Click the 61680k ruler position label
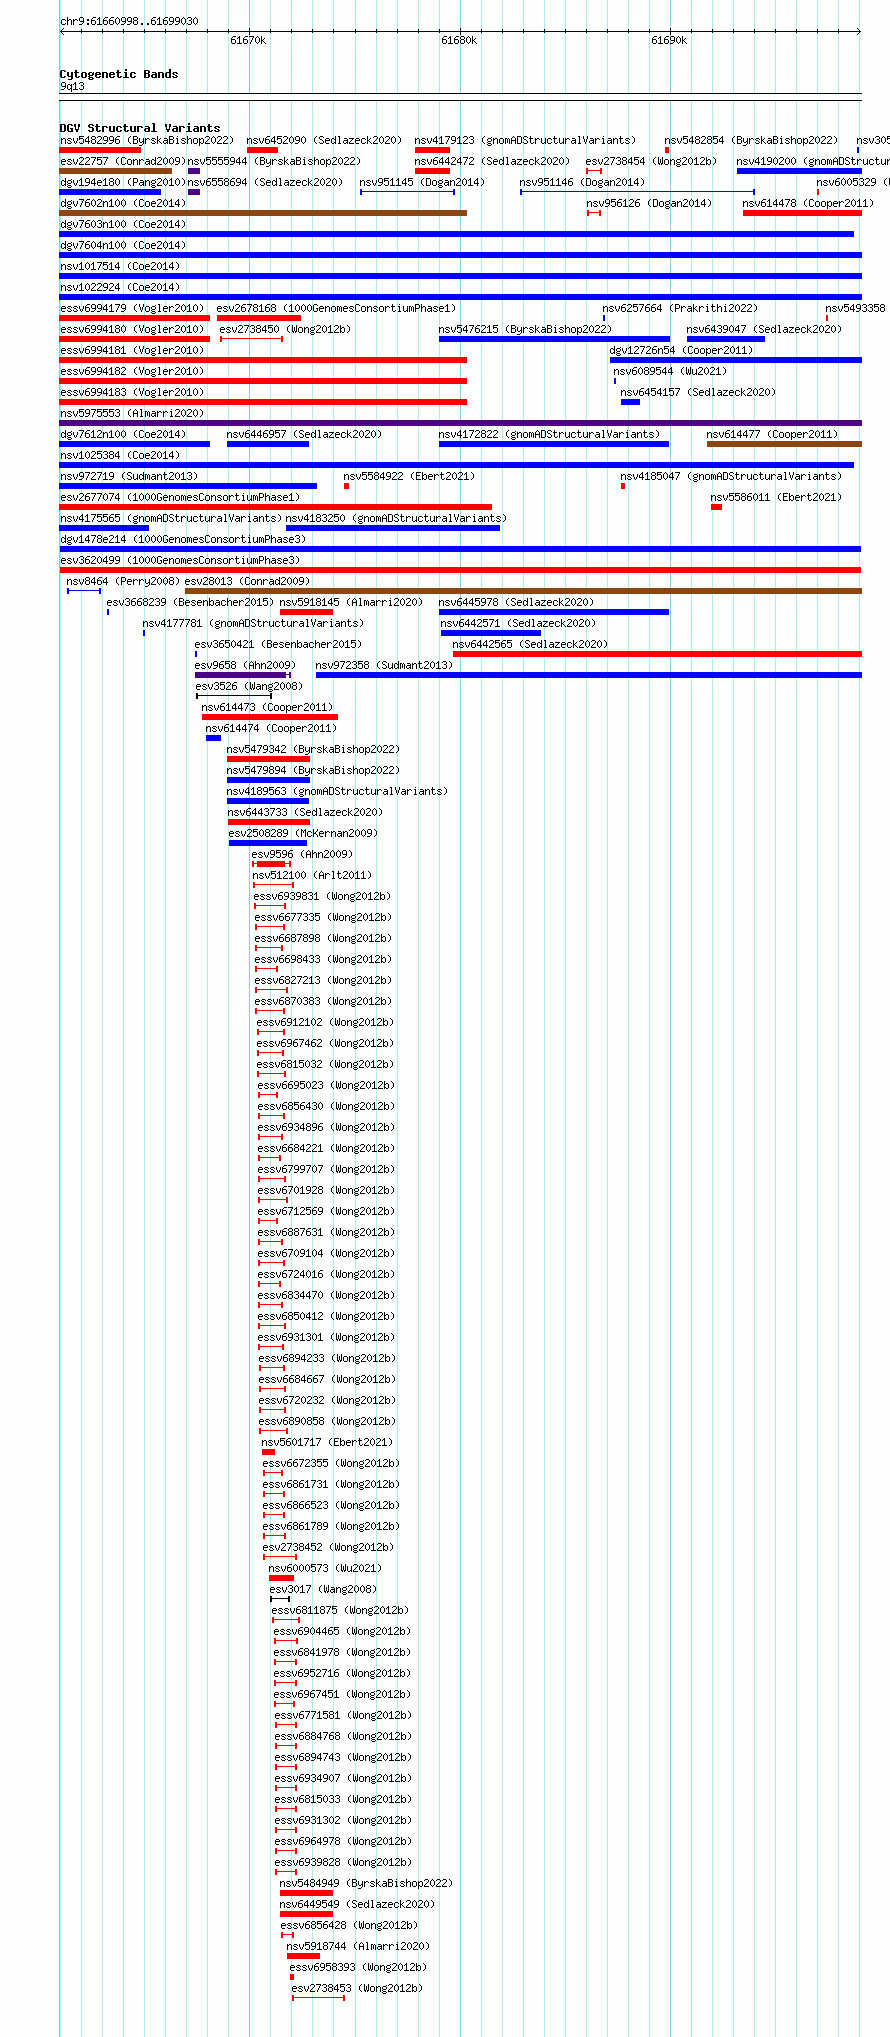890x2037 pixels. [459, 41]
